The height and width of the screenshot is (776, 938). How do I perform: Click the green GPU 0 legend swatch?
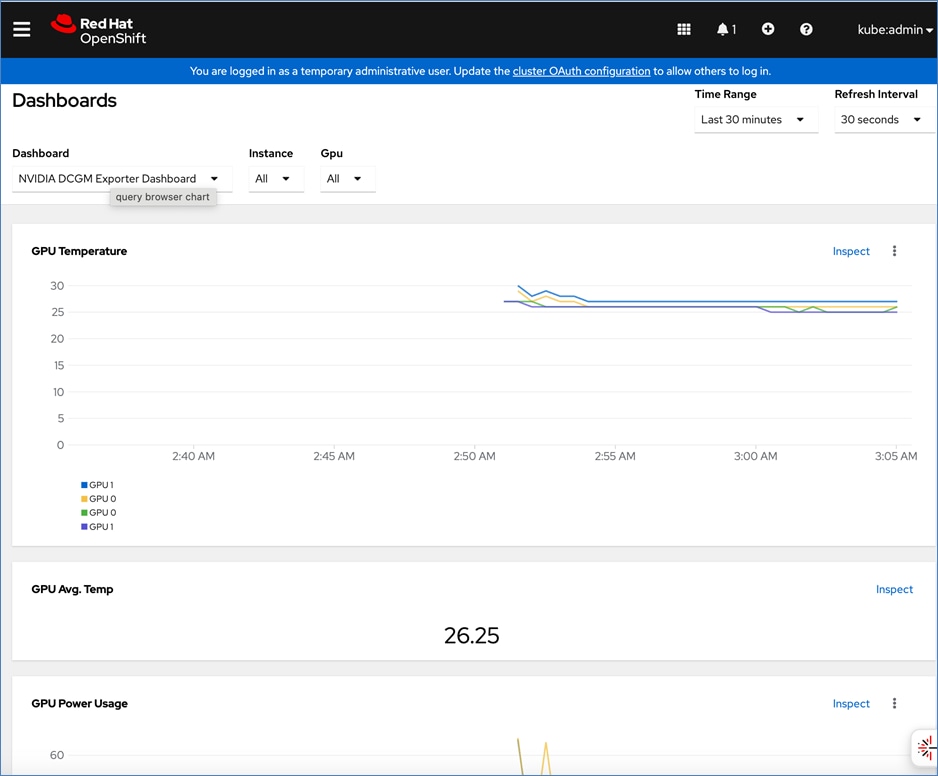coord(84,512)
